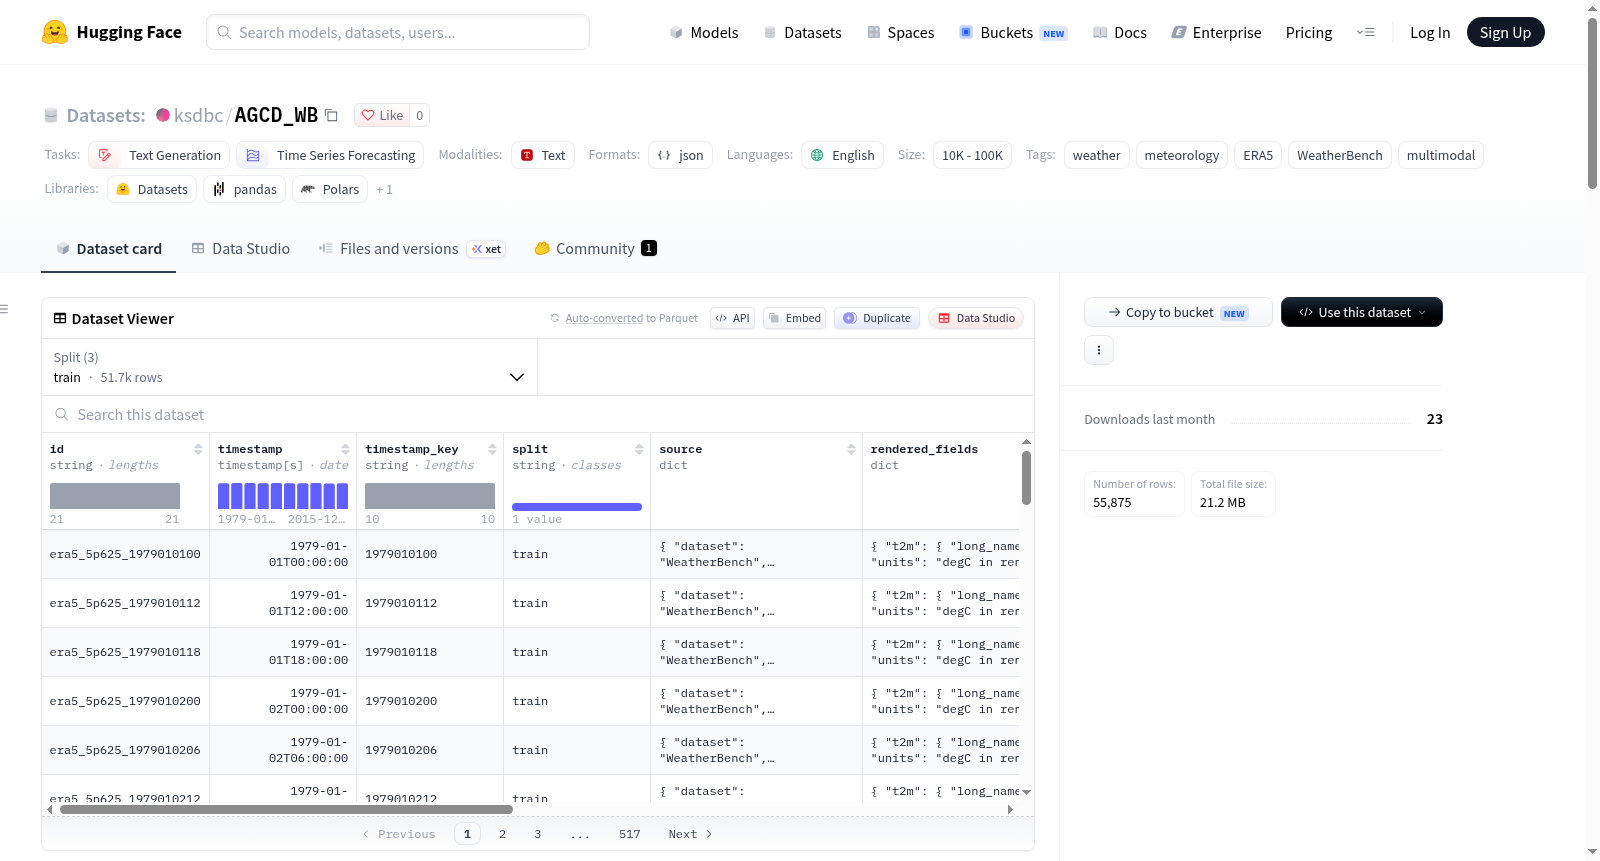This screenshot has height=861, width=1600.
Task: Click the WeatherBench tag
Action: click(x=1340, y=155)
